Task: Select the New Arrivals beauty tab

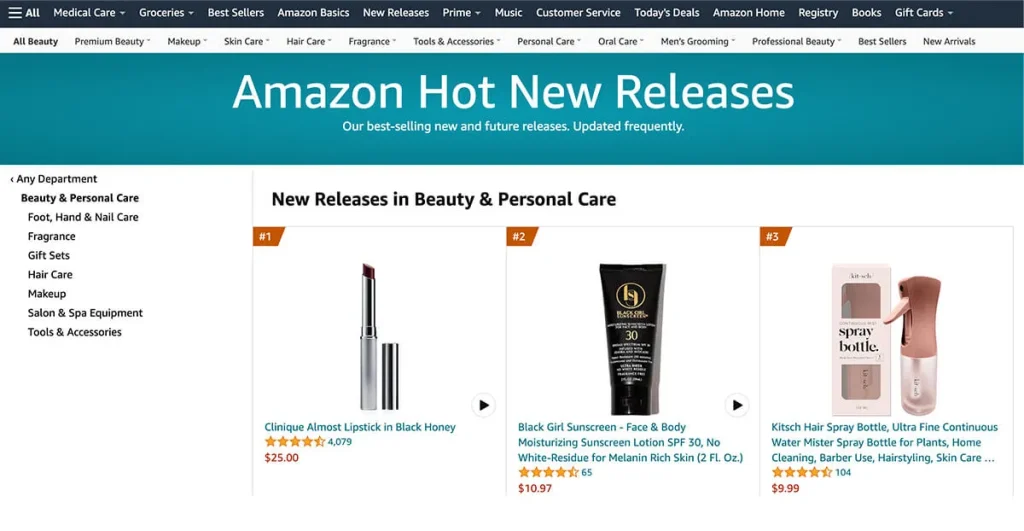Action: point(949,41)
